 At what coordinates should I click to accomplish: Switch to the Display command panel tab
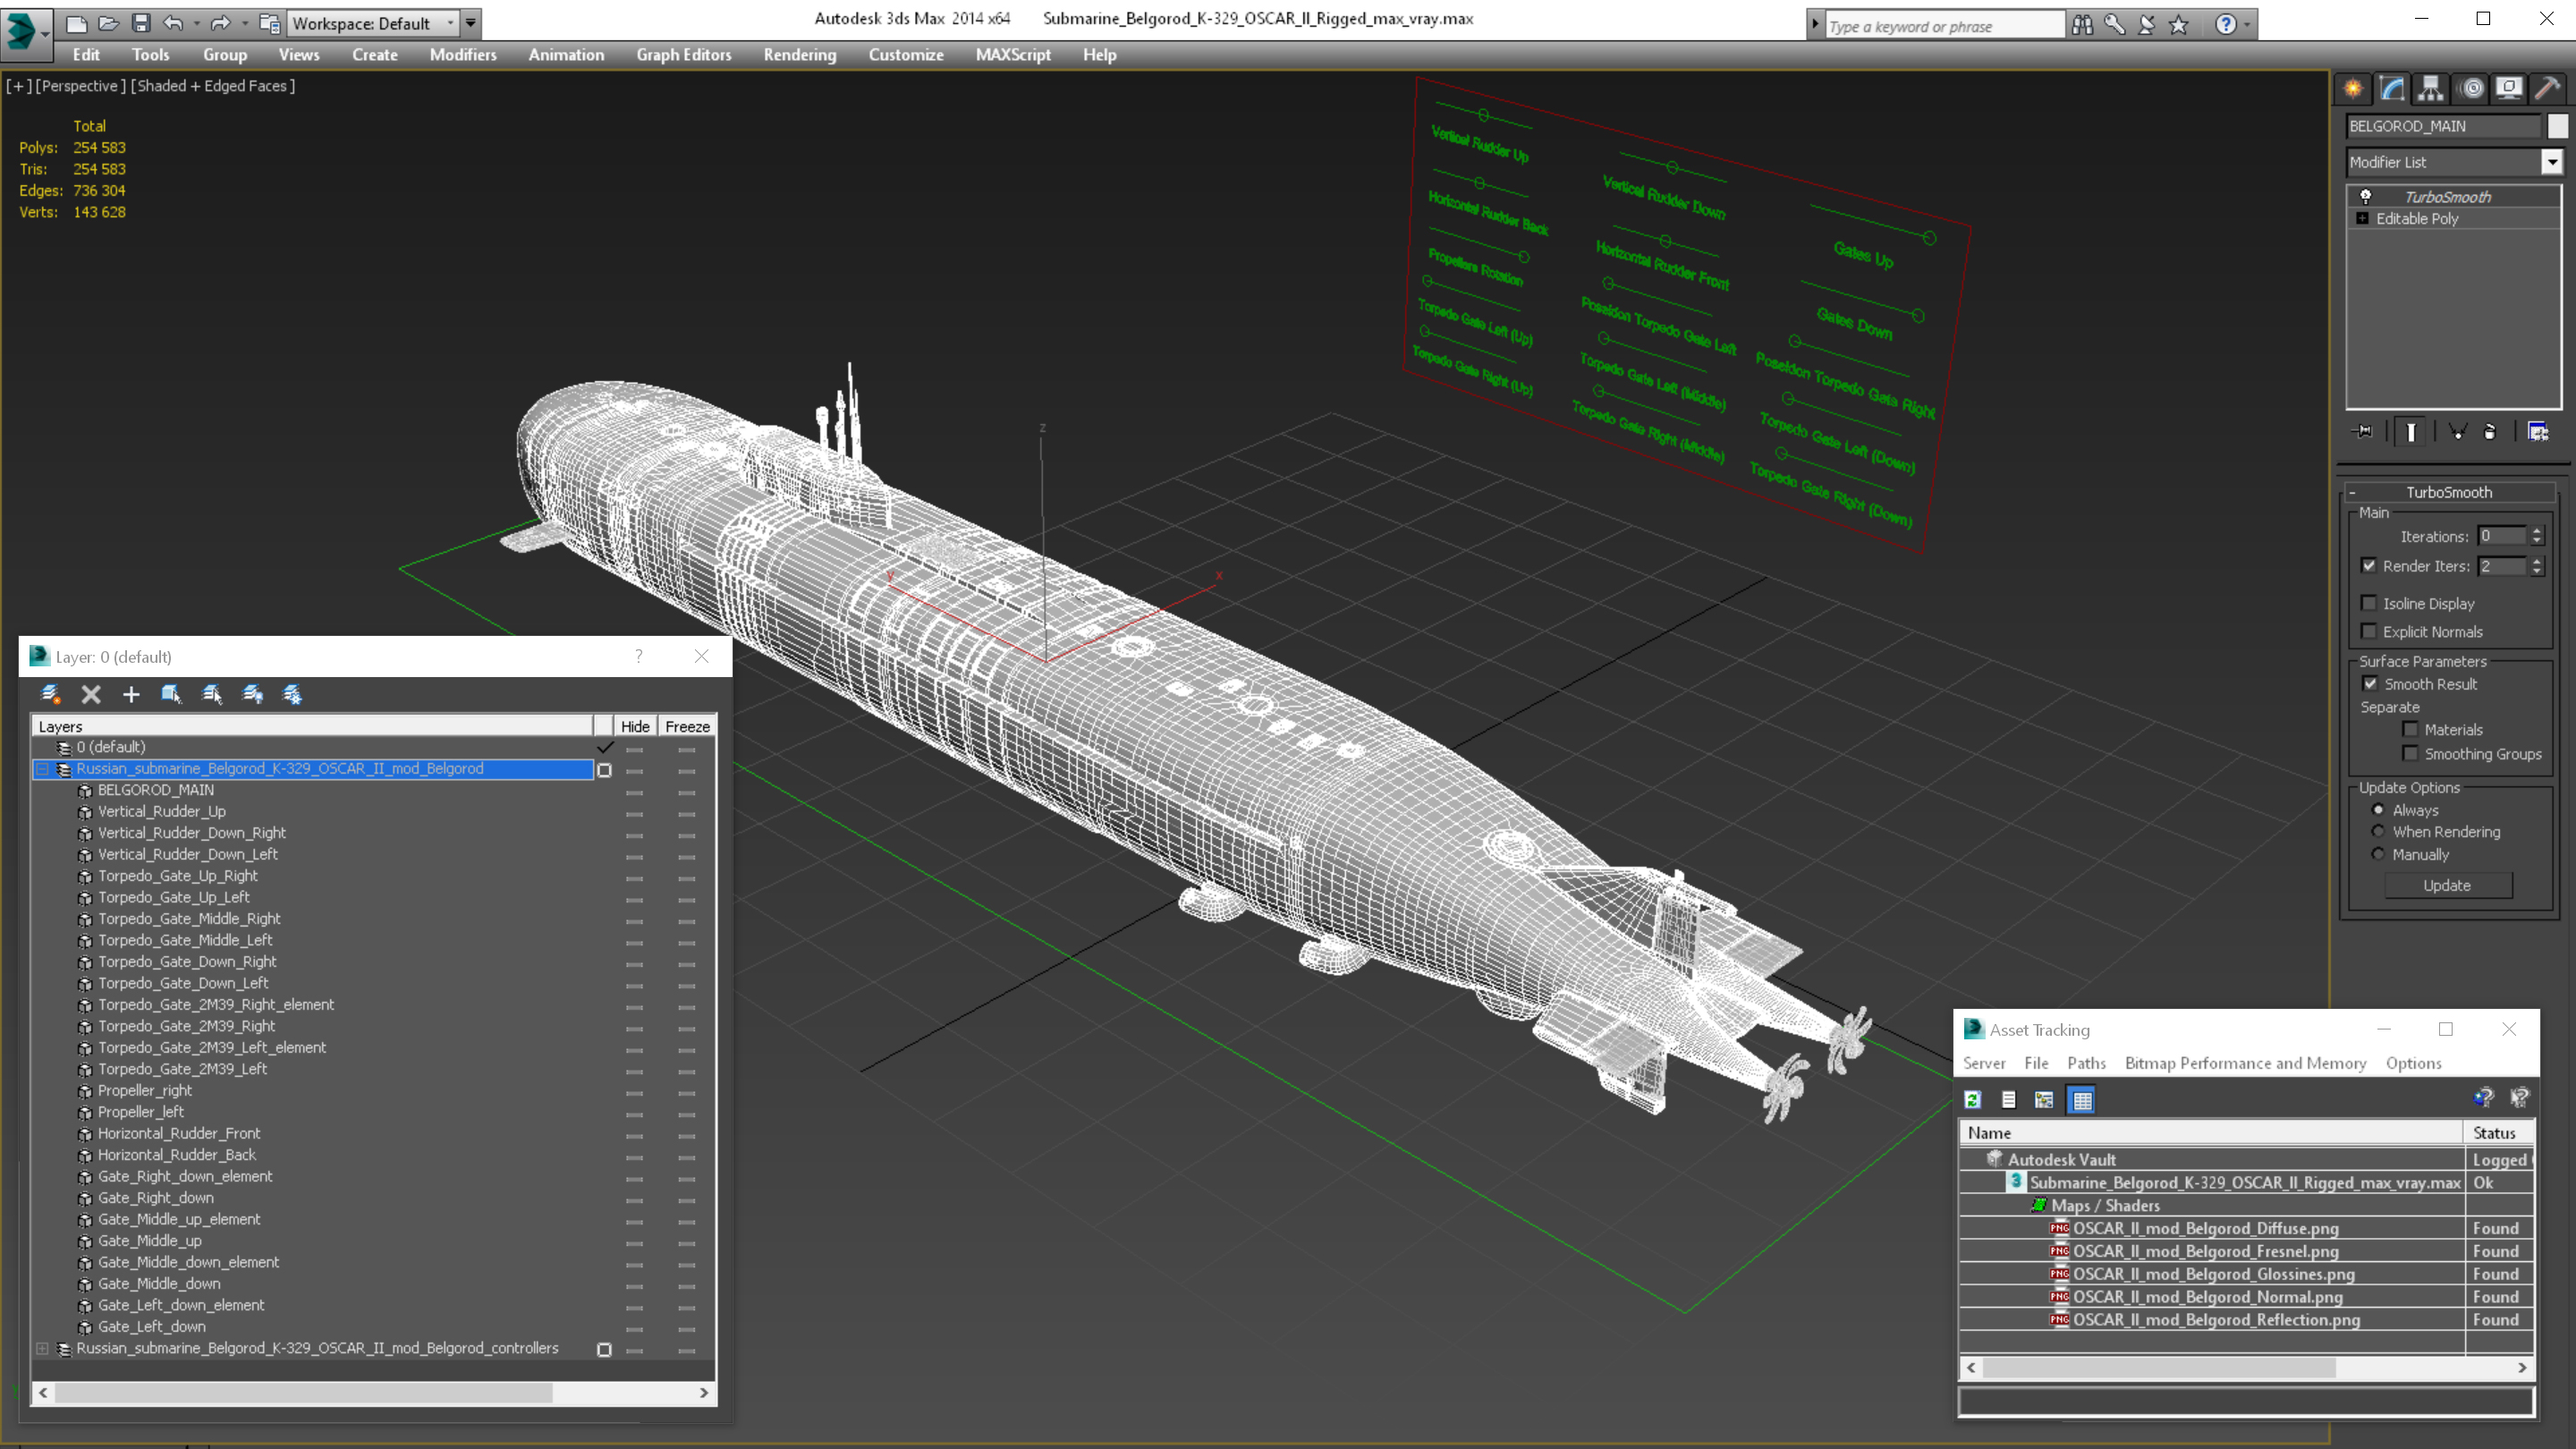[2509, 89]
